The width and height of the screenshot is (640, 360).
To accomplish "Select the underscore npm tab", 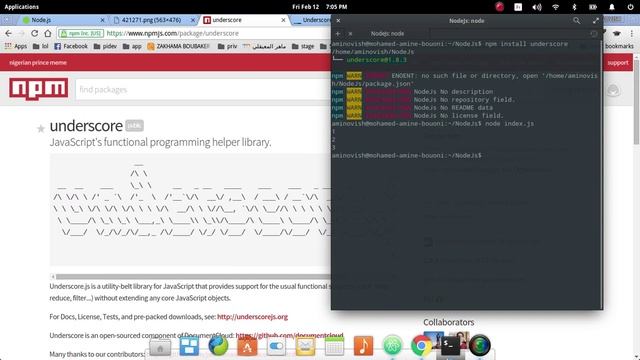I will 244,20.
